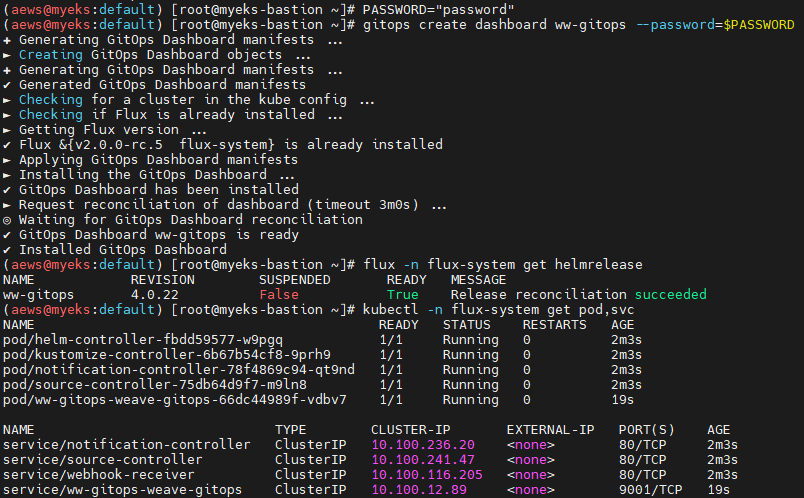Screen dimensions: 804x498
Task: Click 'Checking for a cluster in the kube config'
Action: click(183, 99)
